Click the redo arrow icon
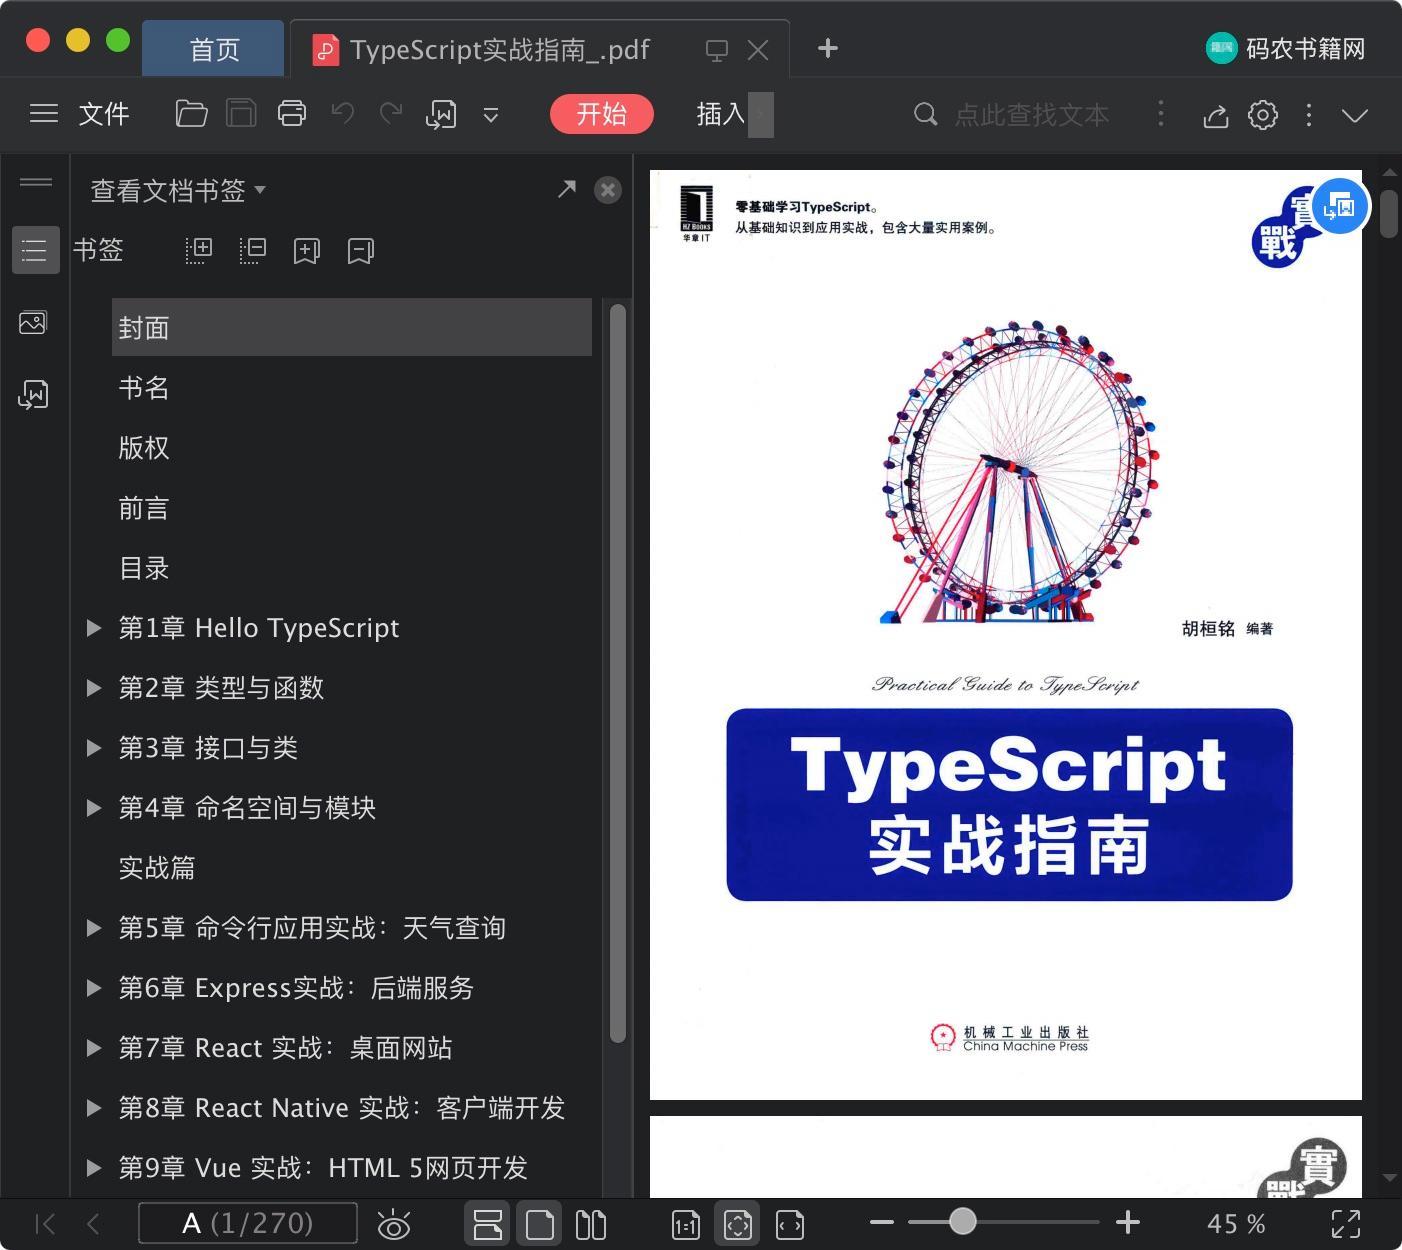 click(391, 113)
